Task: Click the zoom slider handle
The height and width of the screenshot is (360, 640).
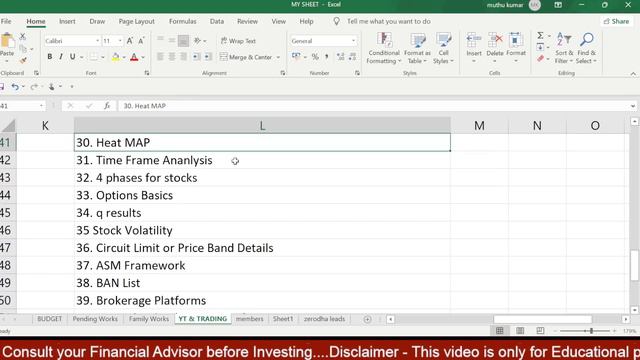Action: coord(591,331)
